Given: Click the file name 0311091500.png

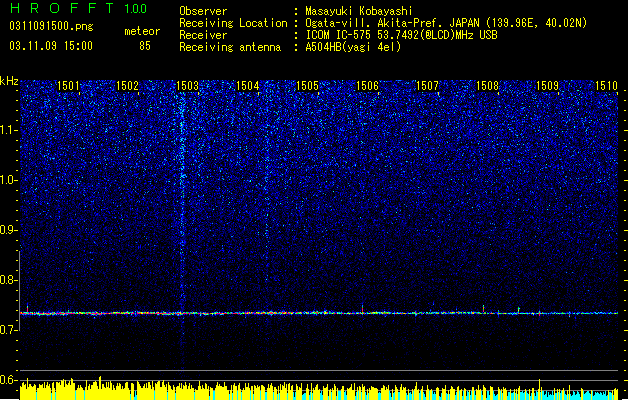Looking at the screenshot, I should (51, 26).
